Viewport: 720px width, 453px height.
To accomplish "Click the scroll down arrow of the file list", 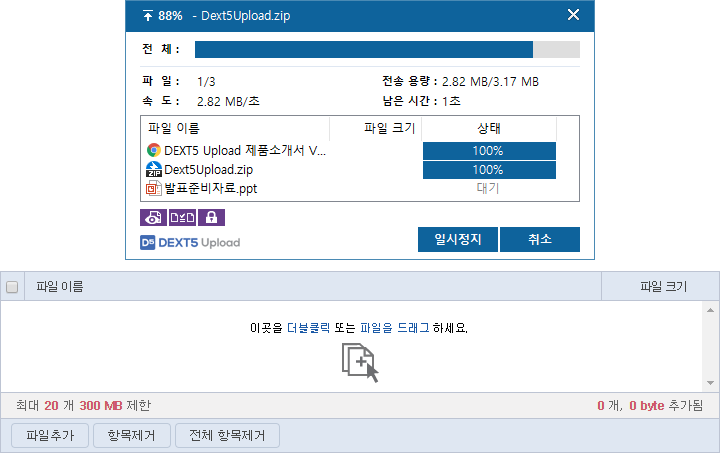I will [x=710, y=383].
